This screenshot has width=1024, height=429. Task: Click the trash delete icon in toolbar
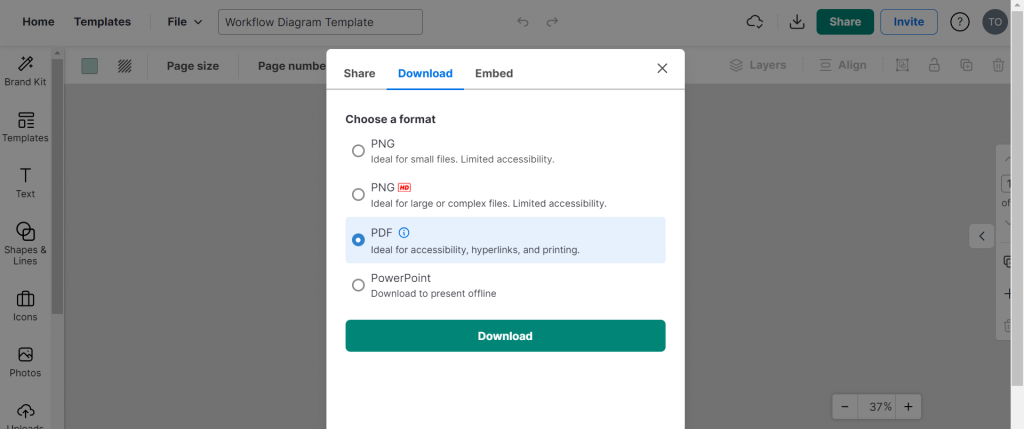tap(998, 65)
